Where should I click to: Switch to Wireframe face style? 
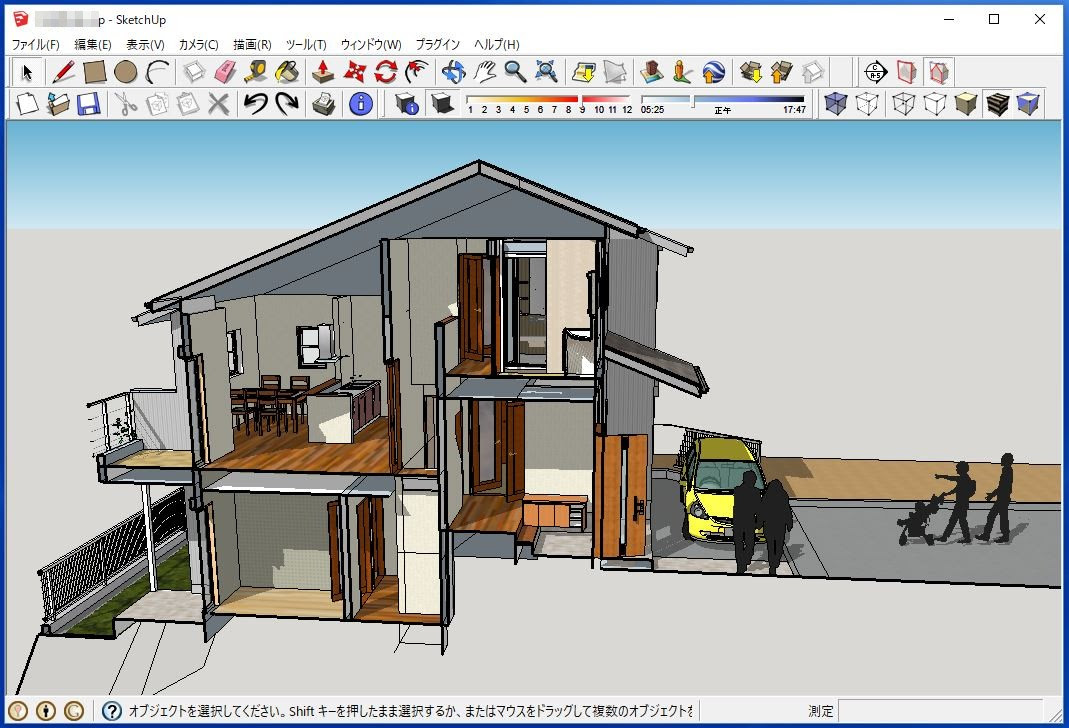(903, 104)
